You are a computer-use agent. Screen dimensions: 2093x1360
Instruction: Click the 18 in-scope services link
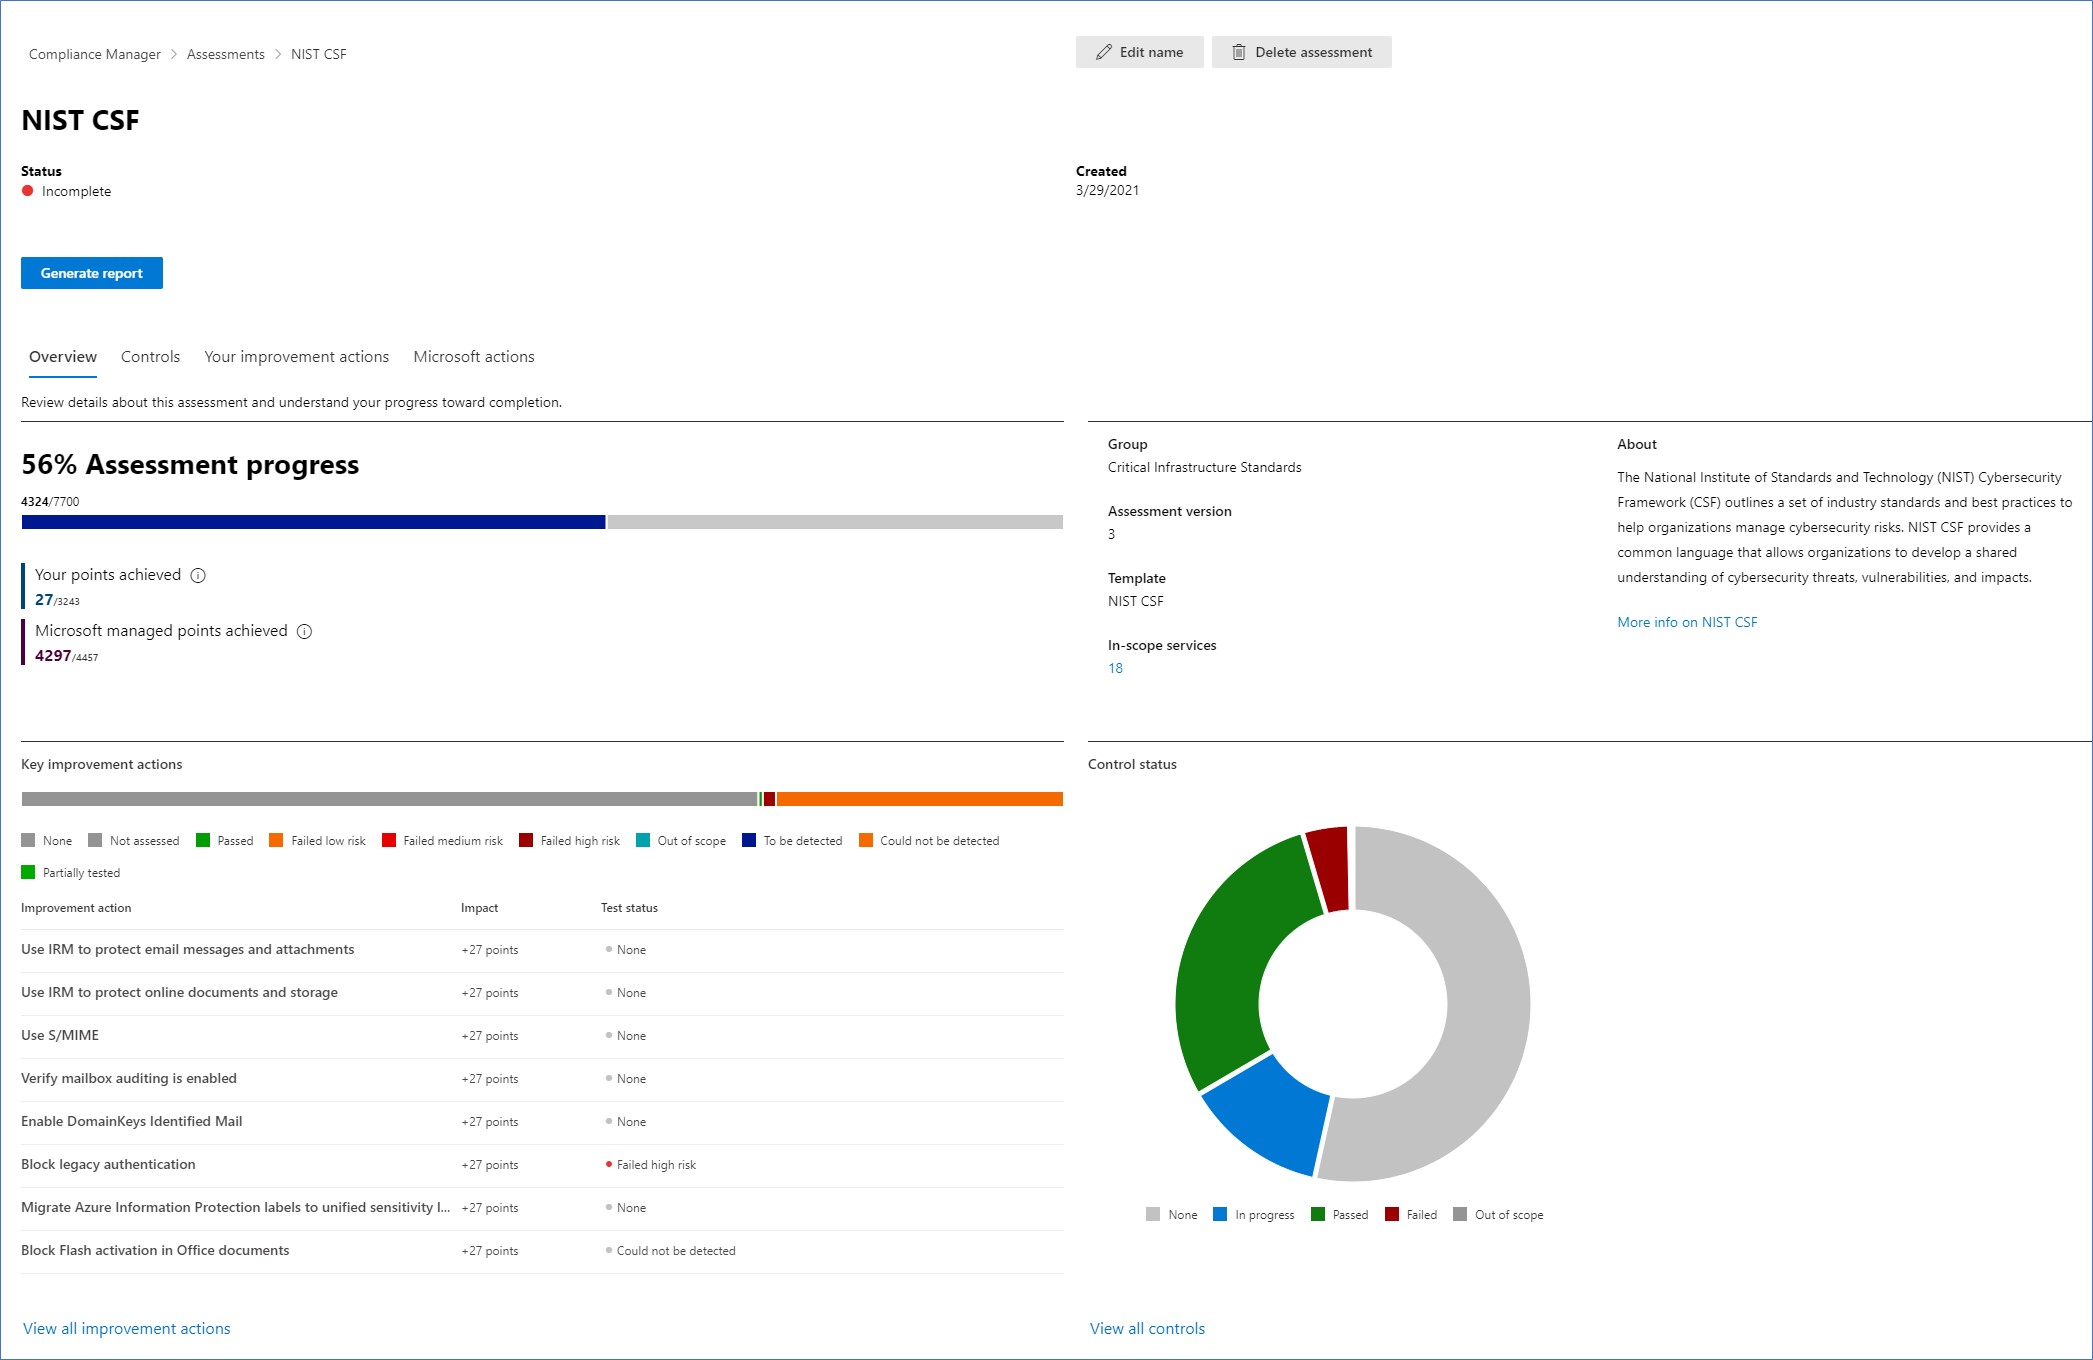tap(1114, 668)
